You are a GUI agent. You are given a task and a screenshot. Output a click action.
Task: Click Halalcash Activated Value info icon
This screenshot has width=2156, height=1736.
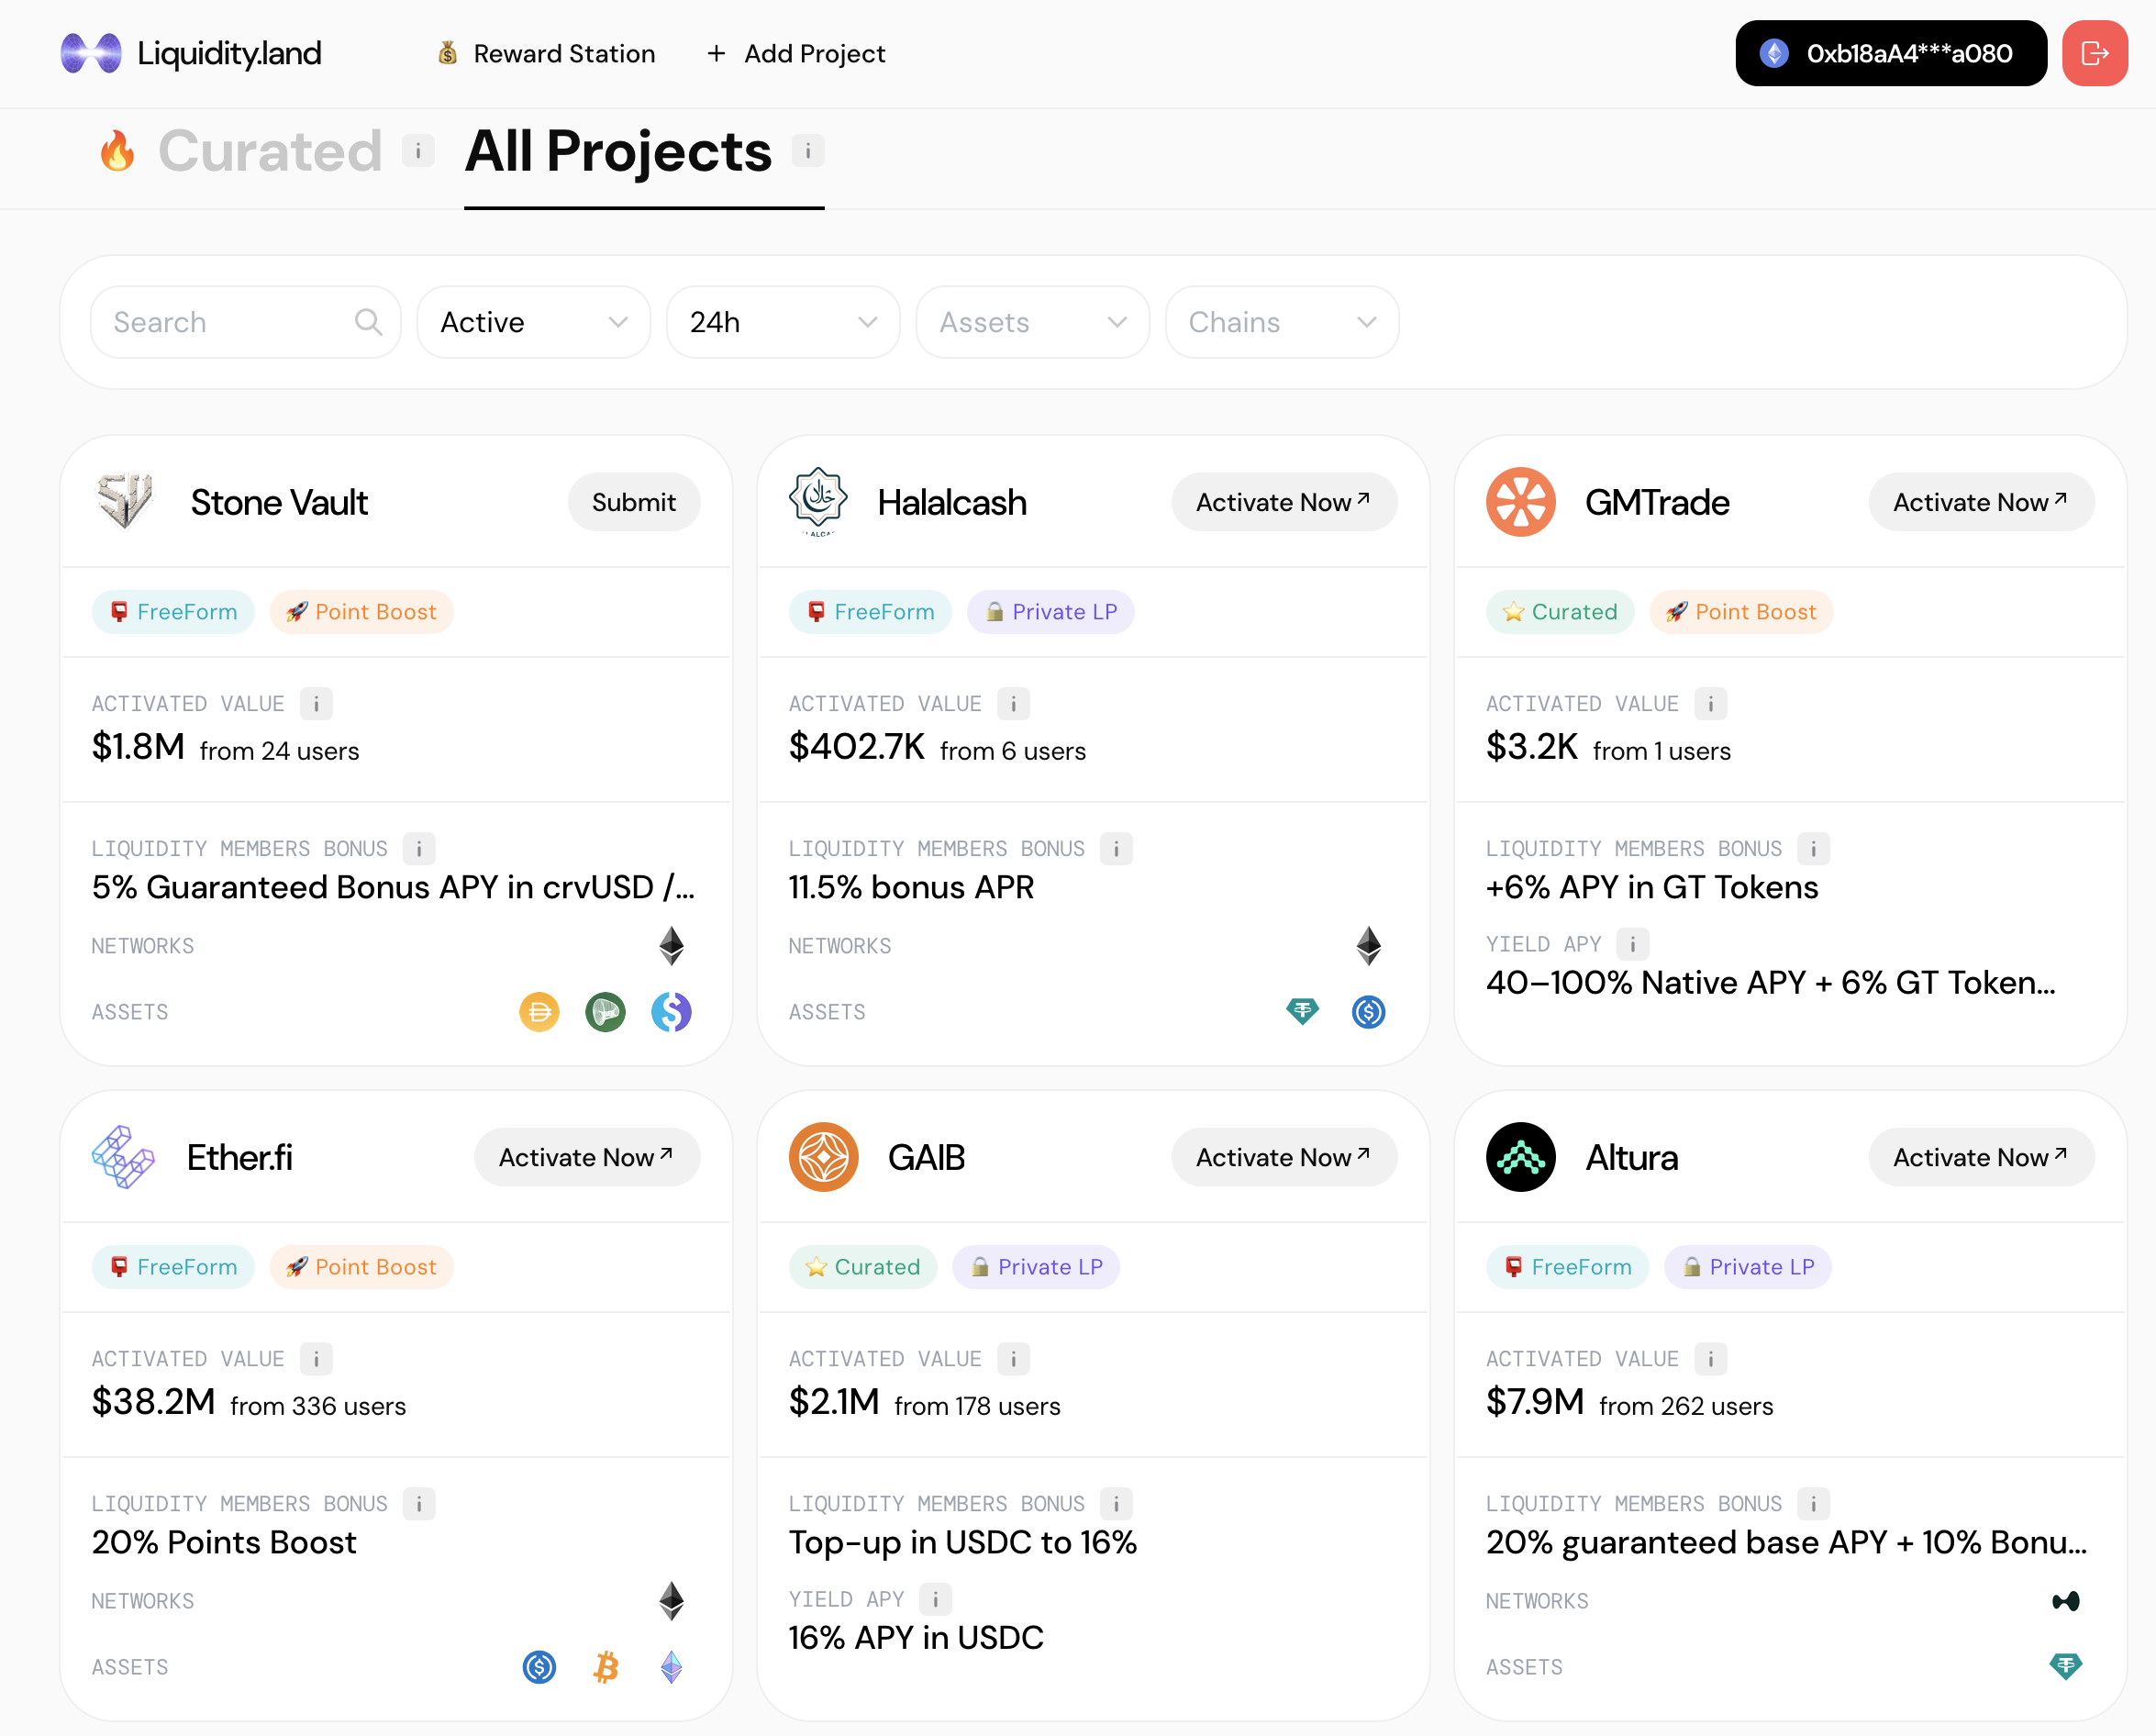tap(1013, 704)
